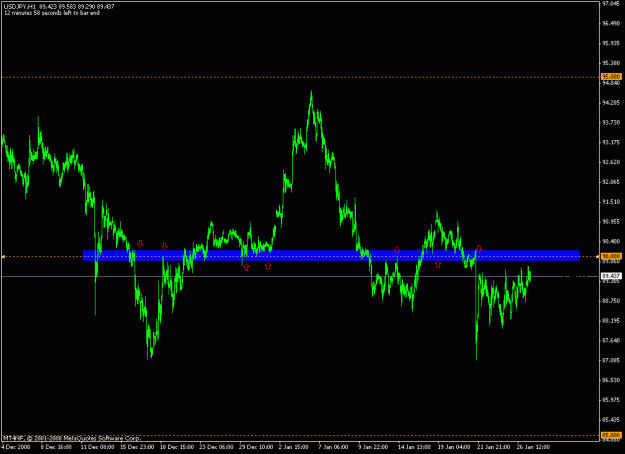Click the '4 Dec 2008' date on the time axis
The image size is (625, 454).
[x=16, y=447]
